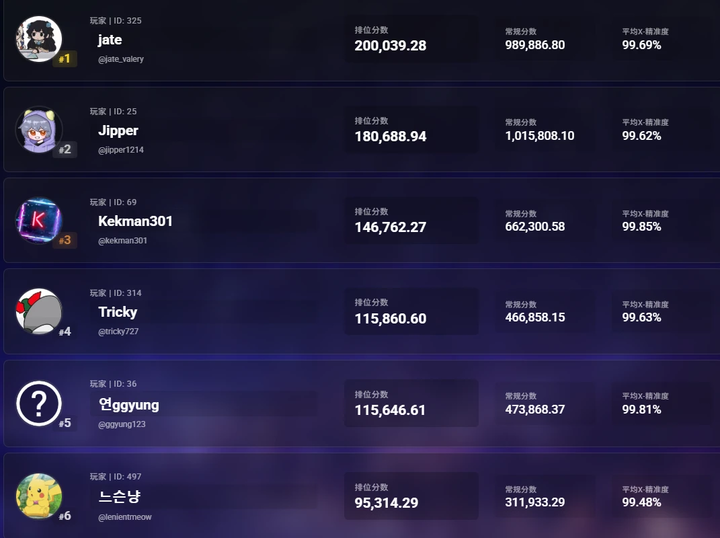The image size is (720, 538).
Task: Click Kekman301's neon K avatar
Action: [x=39, y=220]
